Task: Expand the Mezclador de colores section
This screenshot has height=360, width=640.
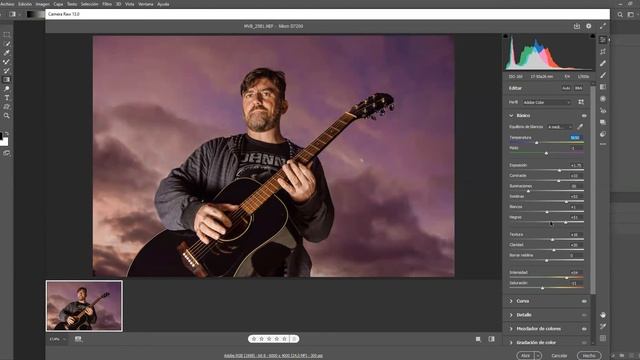Action: [511, 329]
